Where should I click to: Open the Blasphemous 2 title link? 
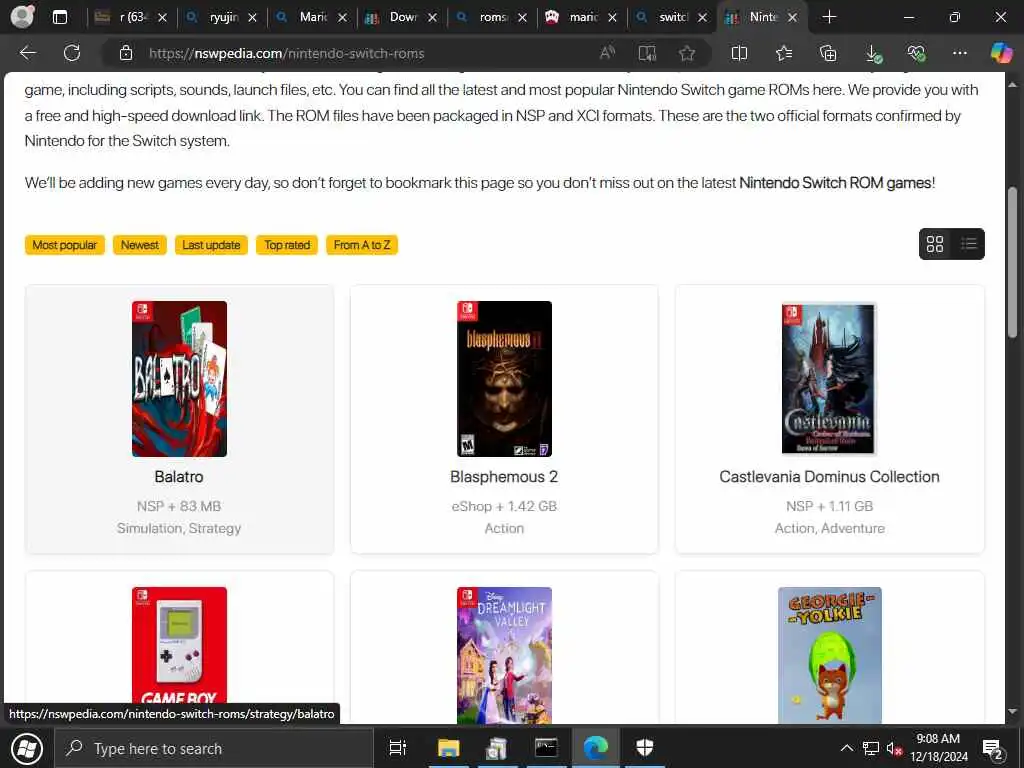point(504,477)
